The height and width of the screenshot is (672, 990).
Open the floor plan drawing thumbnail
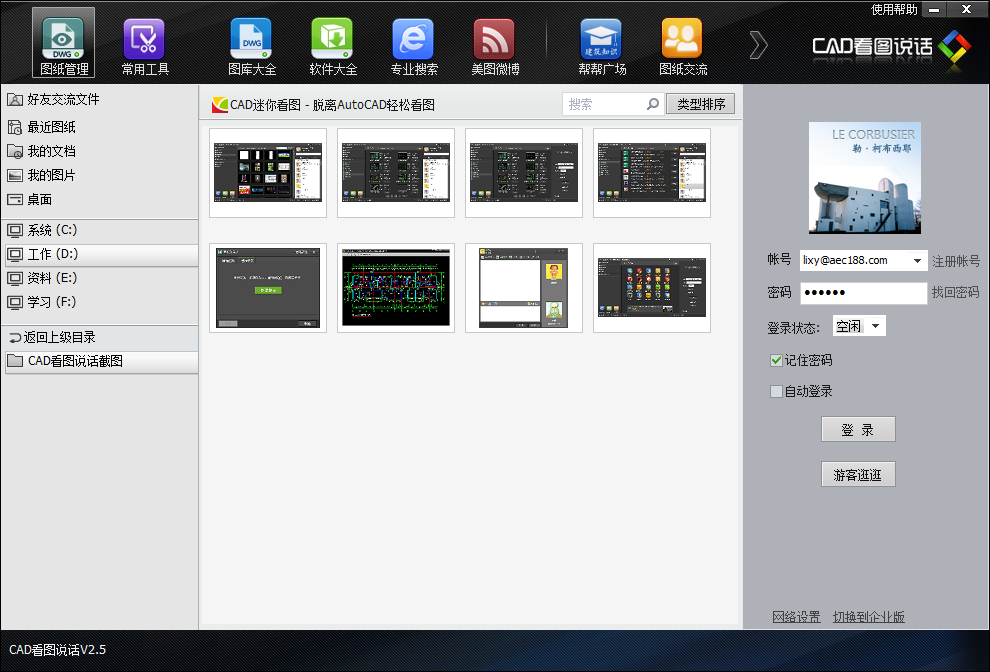click(x=395, y=288)
